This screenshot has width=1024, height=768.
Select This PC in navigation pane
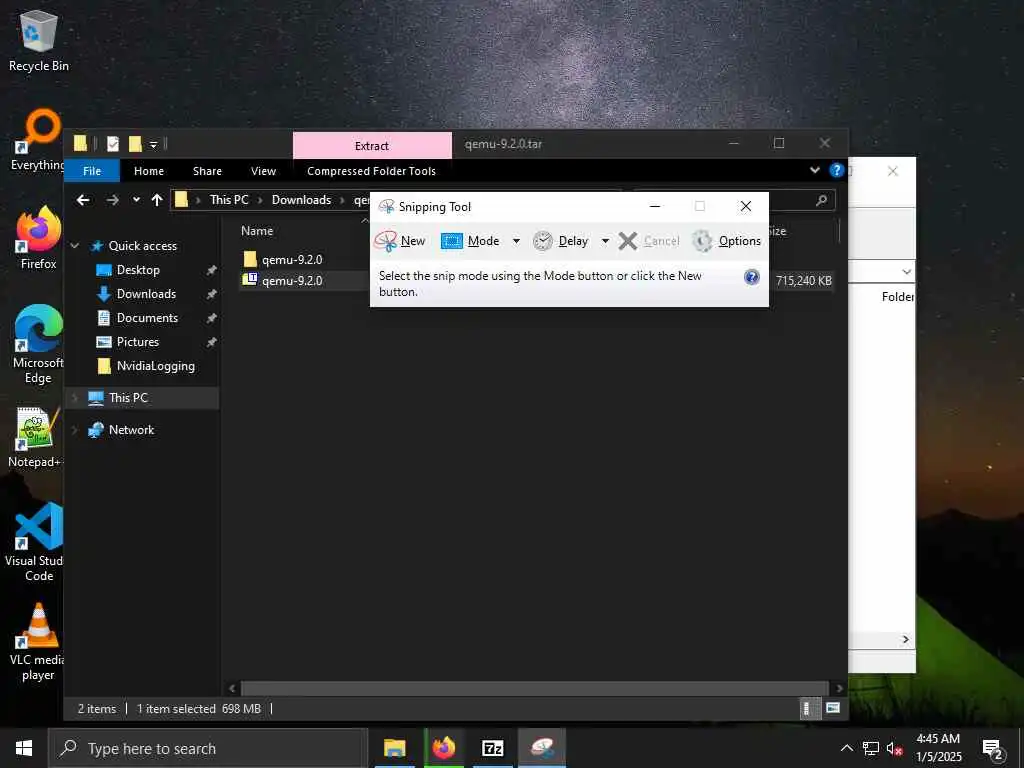click(x=128, y=398)
